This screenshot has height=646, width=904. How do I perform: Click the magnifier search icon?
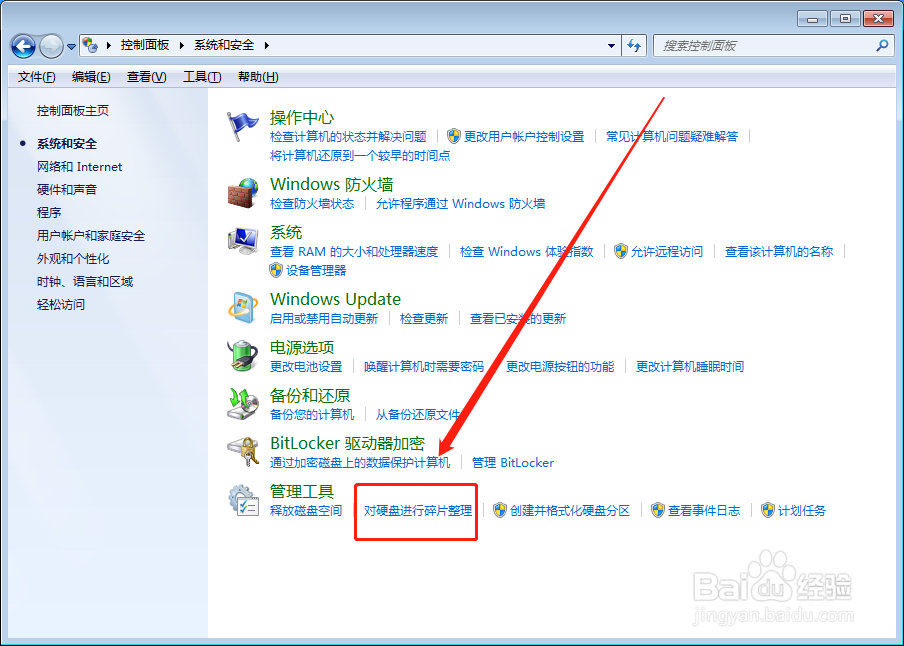tap(882, 45)
